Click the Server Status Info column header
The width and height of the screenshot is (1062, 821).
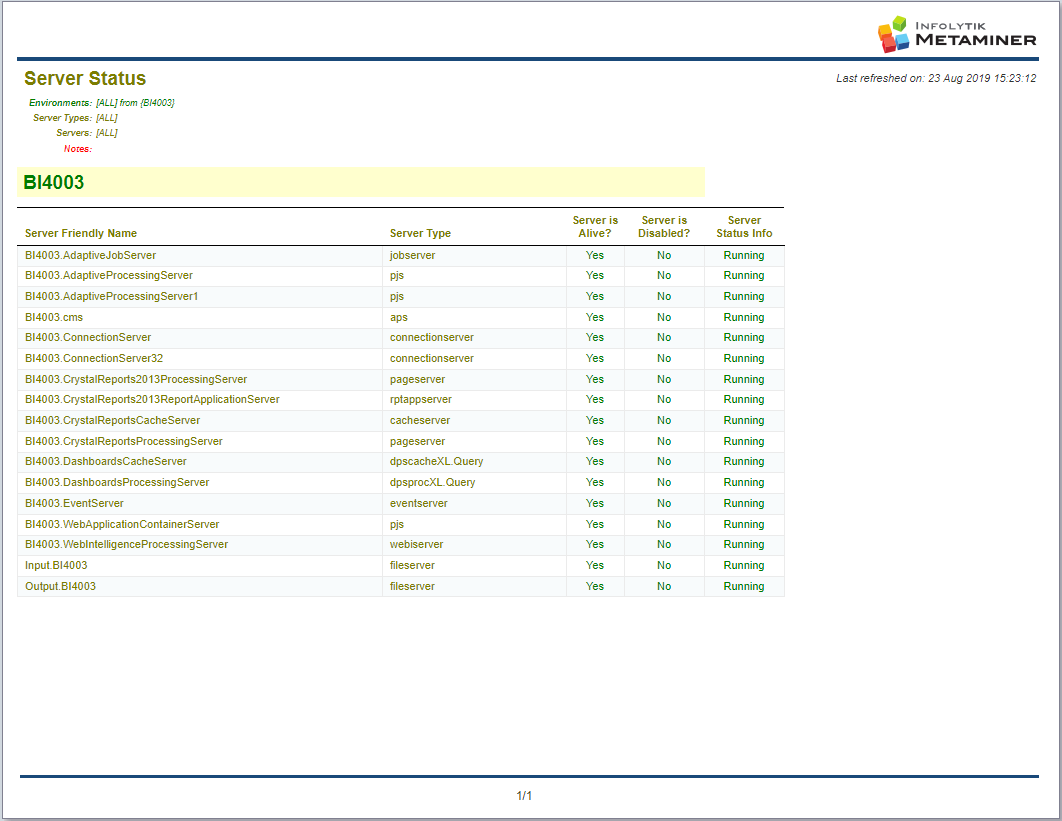[x=744, y=227]
